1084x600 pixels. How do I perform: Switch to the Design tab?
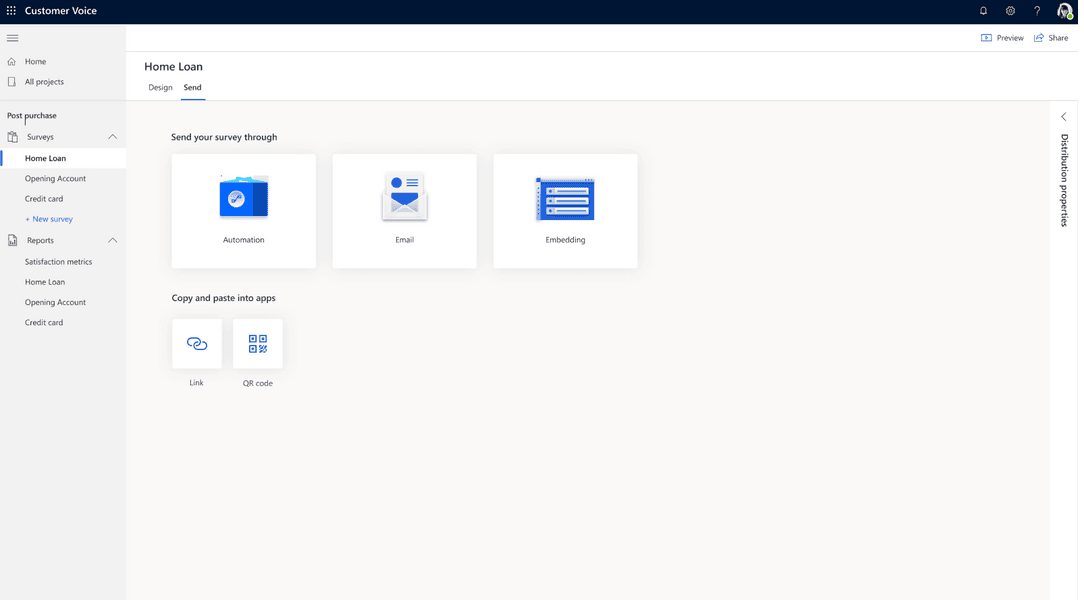(160, 87)
